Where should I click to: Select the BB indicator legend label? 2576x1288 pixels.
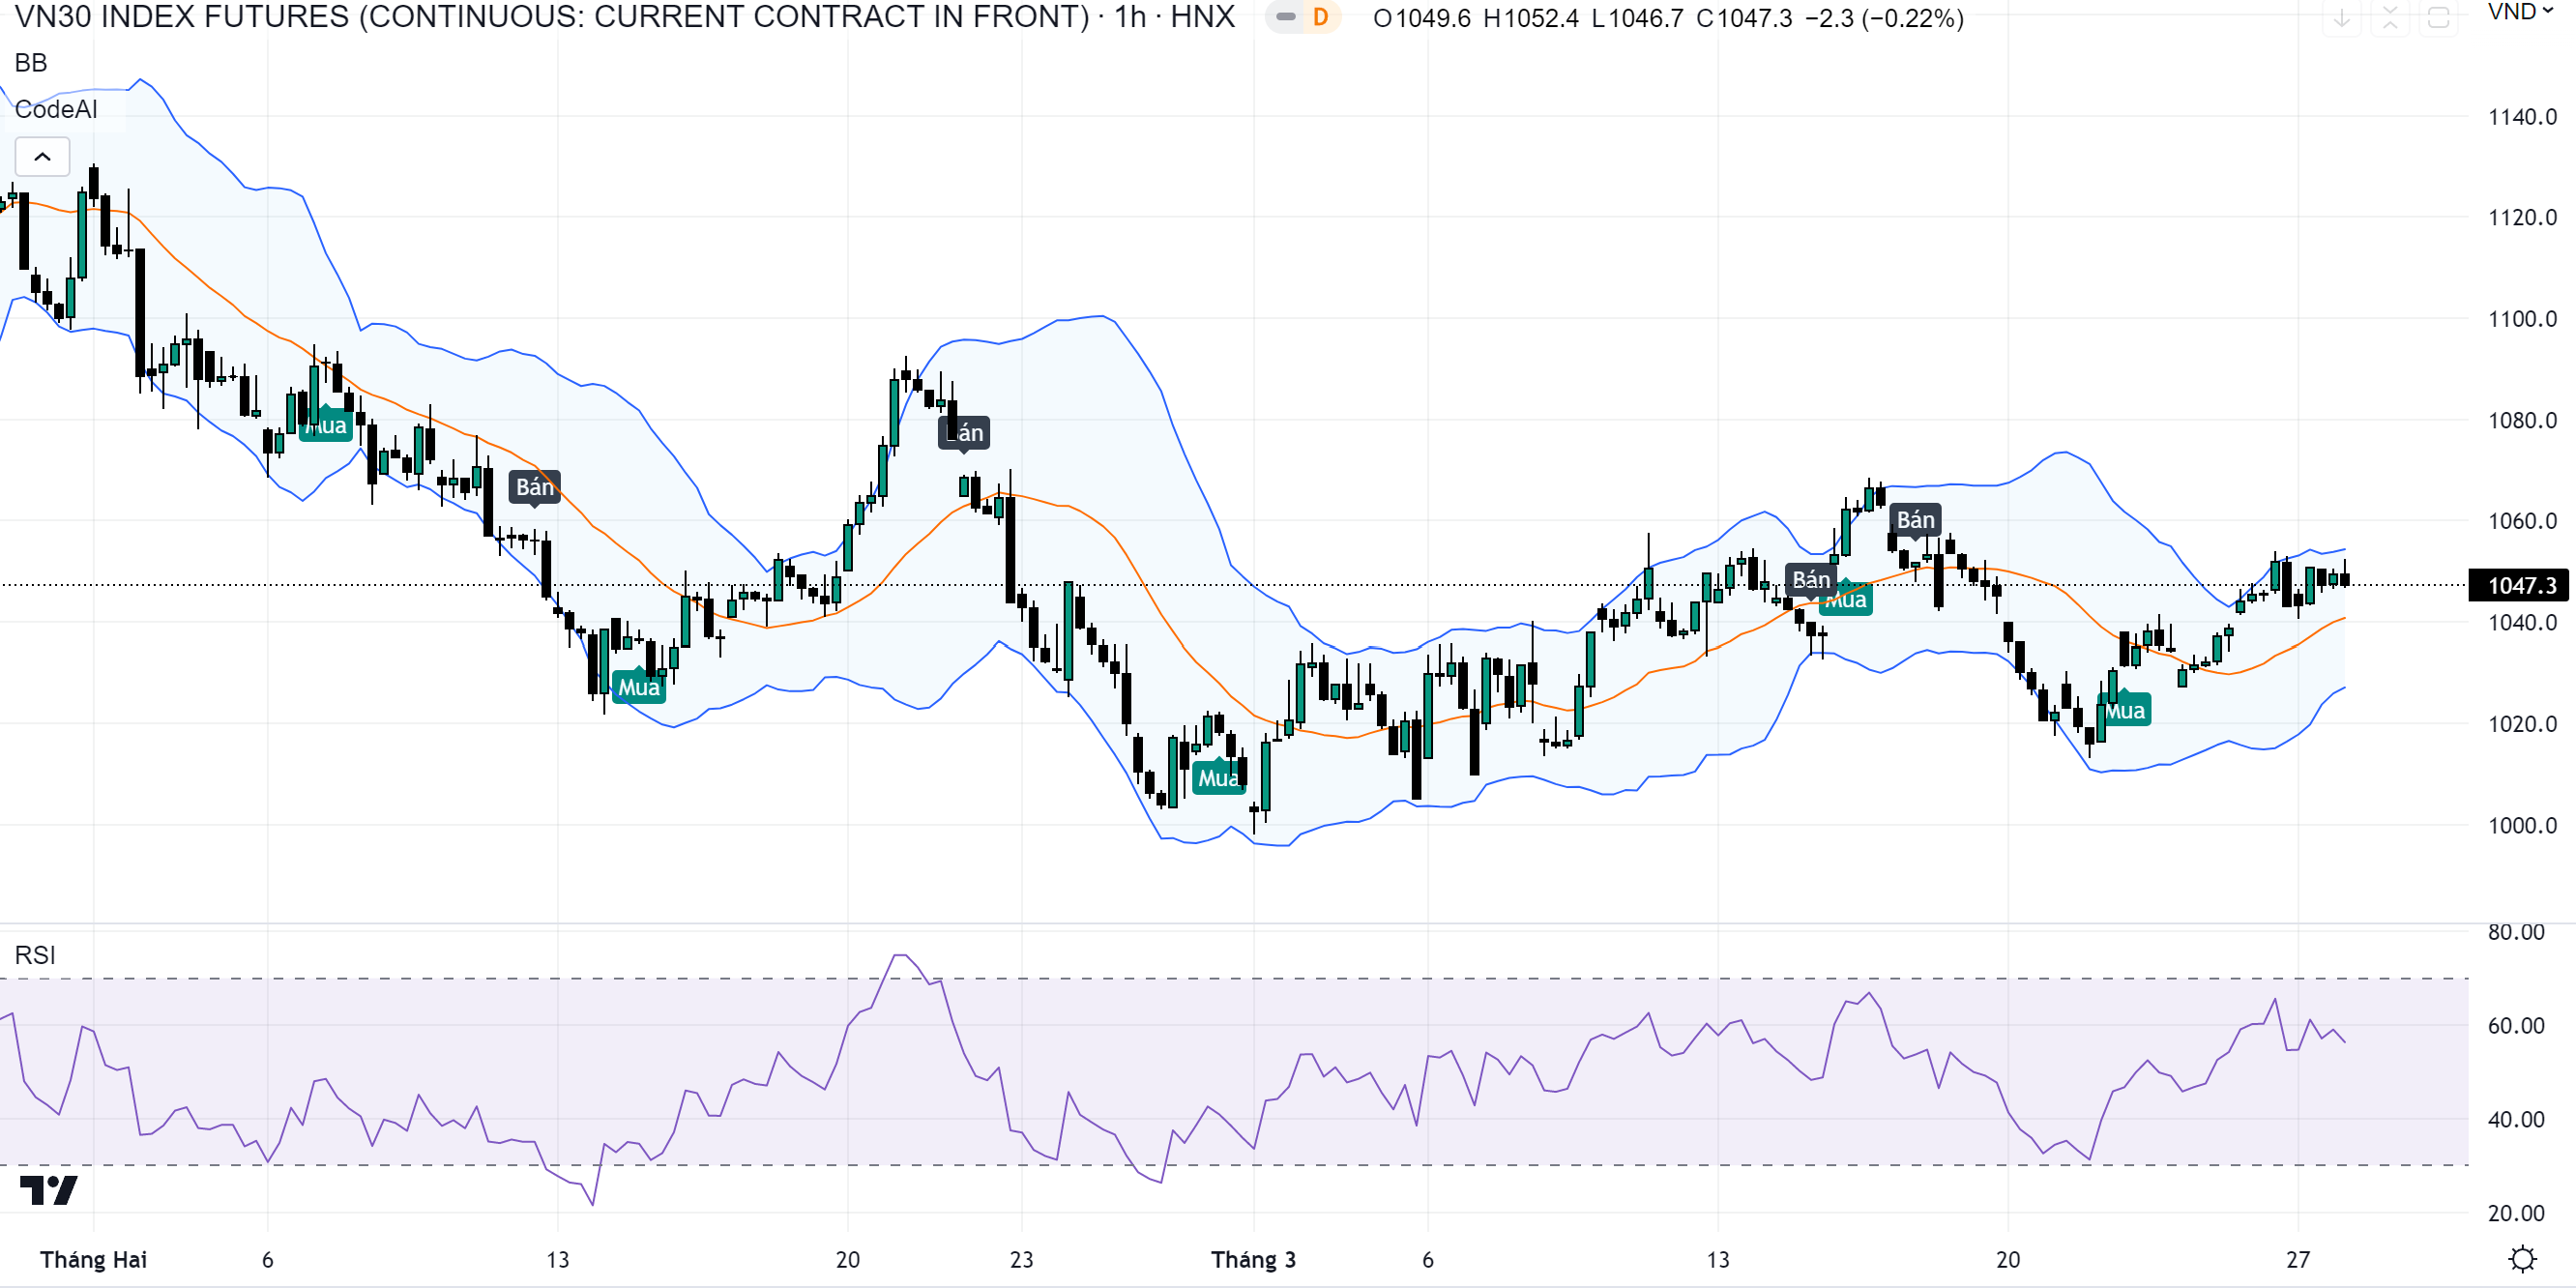coord(31,63)
